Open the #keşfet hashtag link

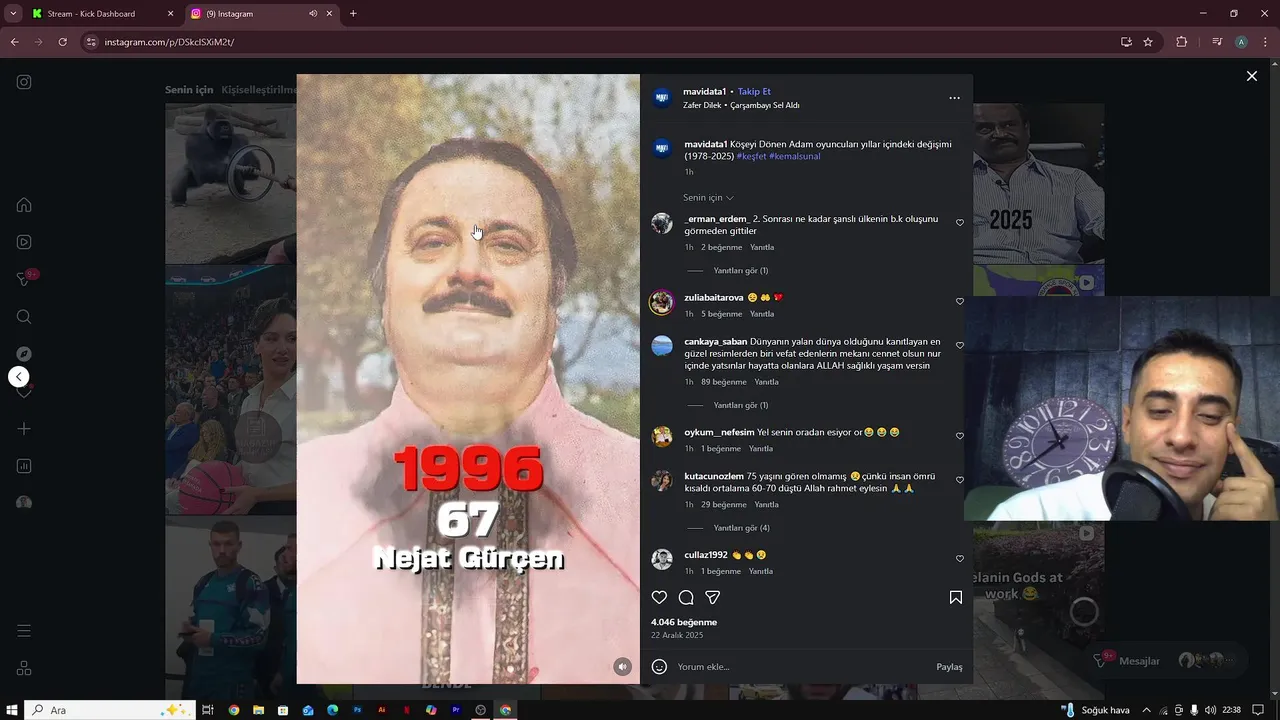tap(751, 157)
